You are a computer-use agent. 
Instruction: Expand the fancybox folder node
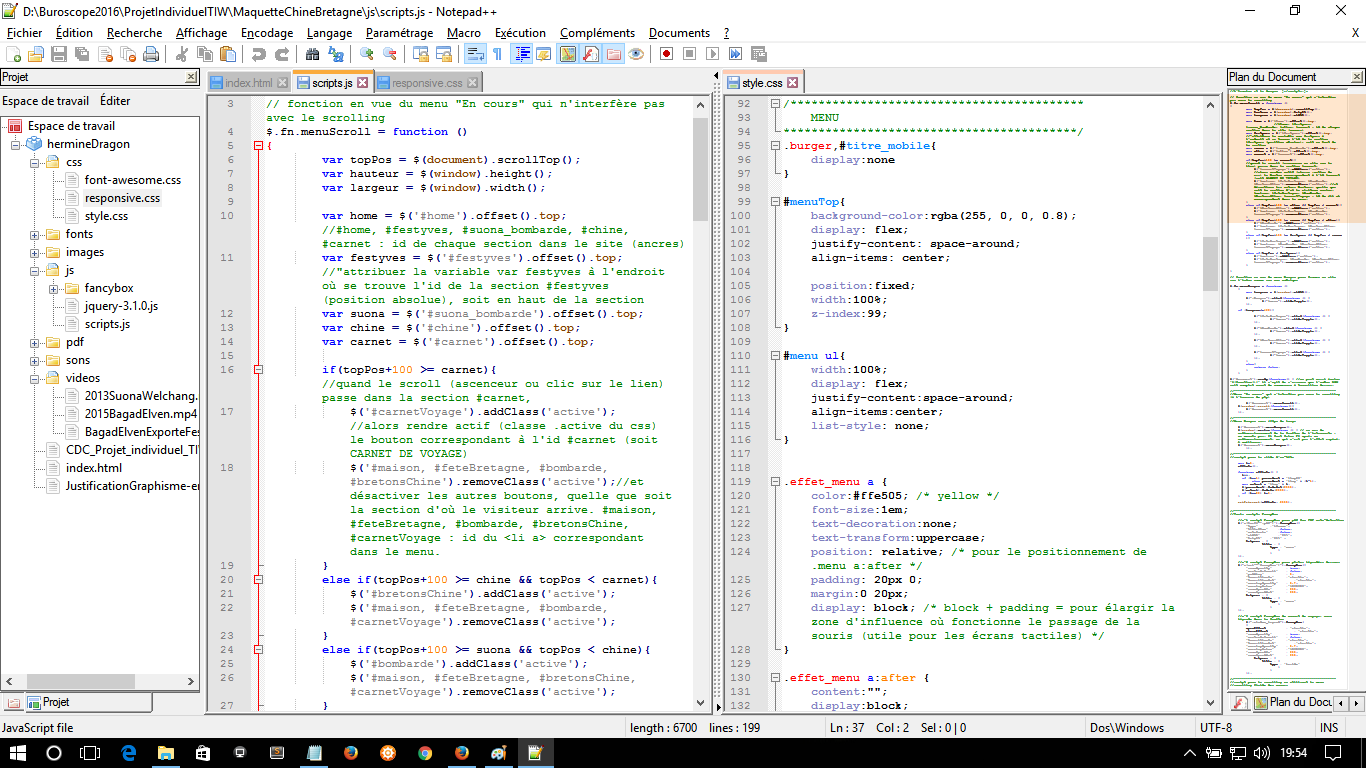tap(53, 288)
